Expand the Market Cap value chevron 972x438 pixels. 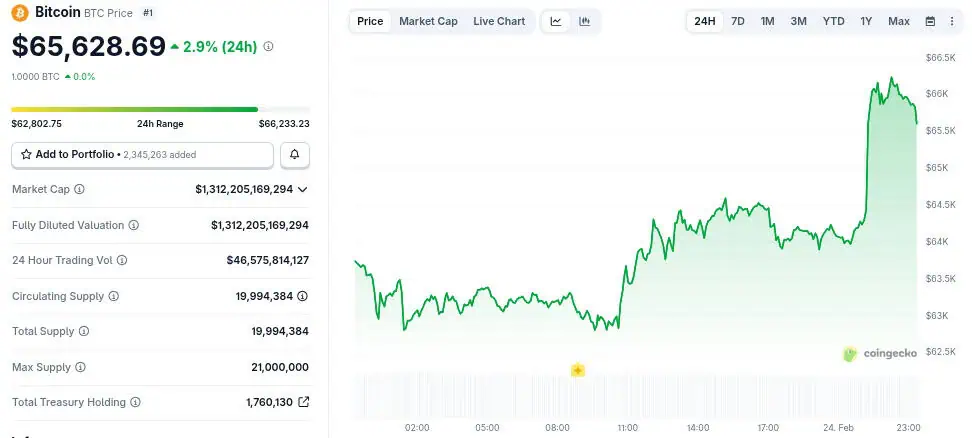click(x=303, y=189)
